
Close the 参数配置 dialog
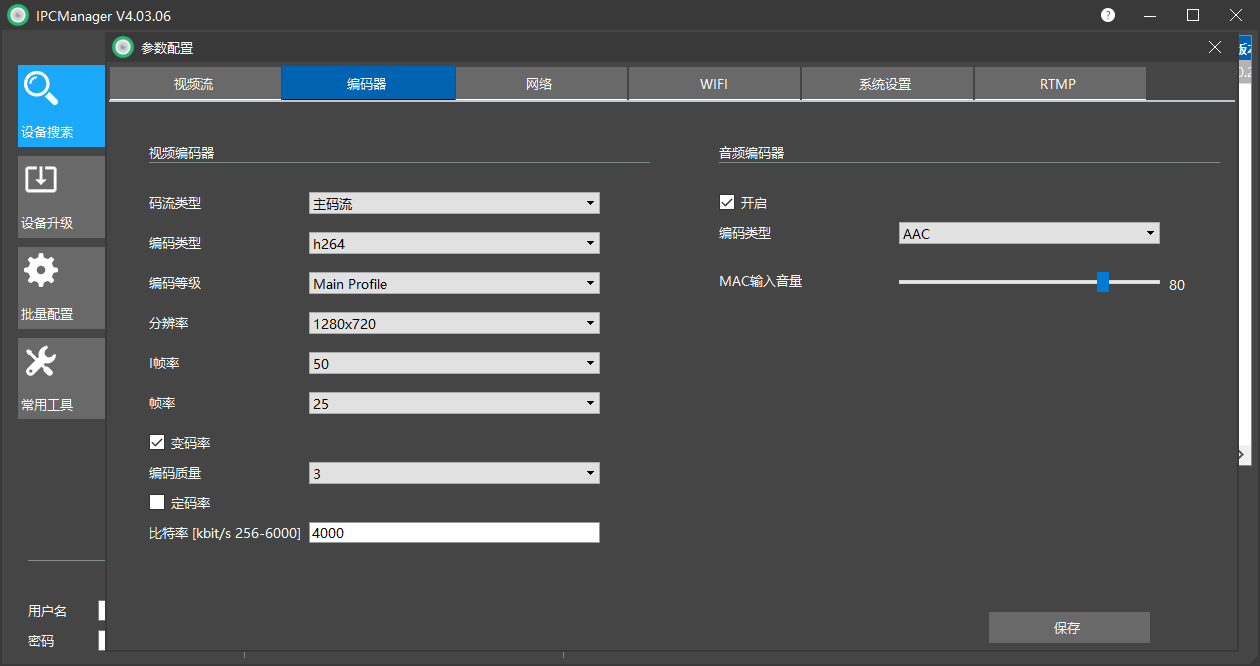coord(1215,47)
